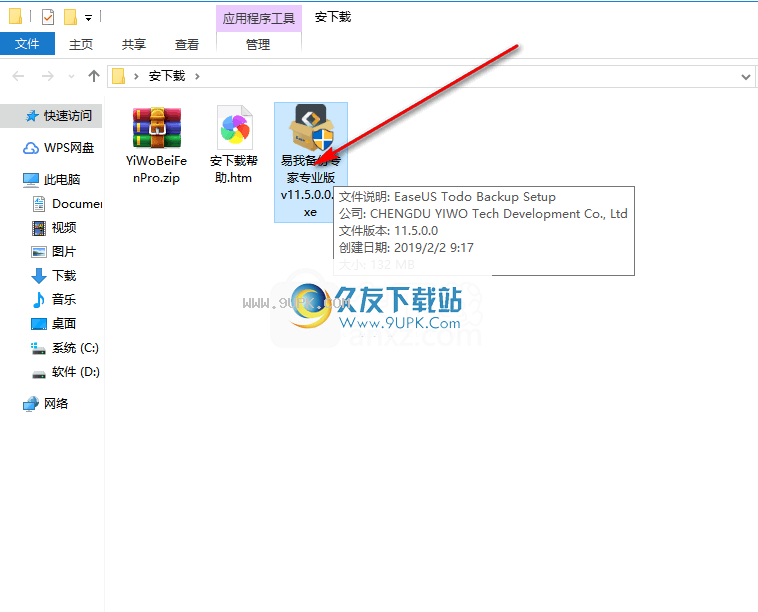
Task: Click the 系统 (C:) drive icon
Action: pos(38,348)
